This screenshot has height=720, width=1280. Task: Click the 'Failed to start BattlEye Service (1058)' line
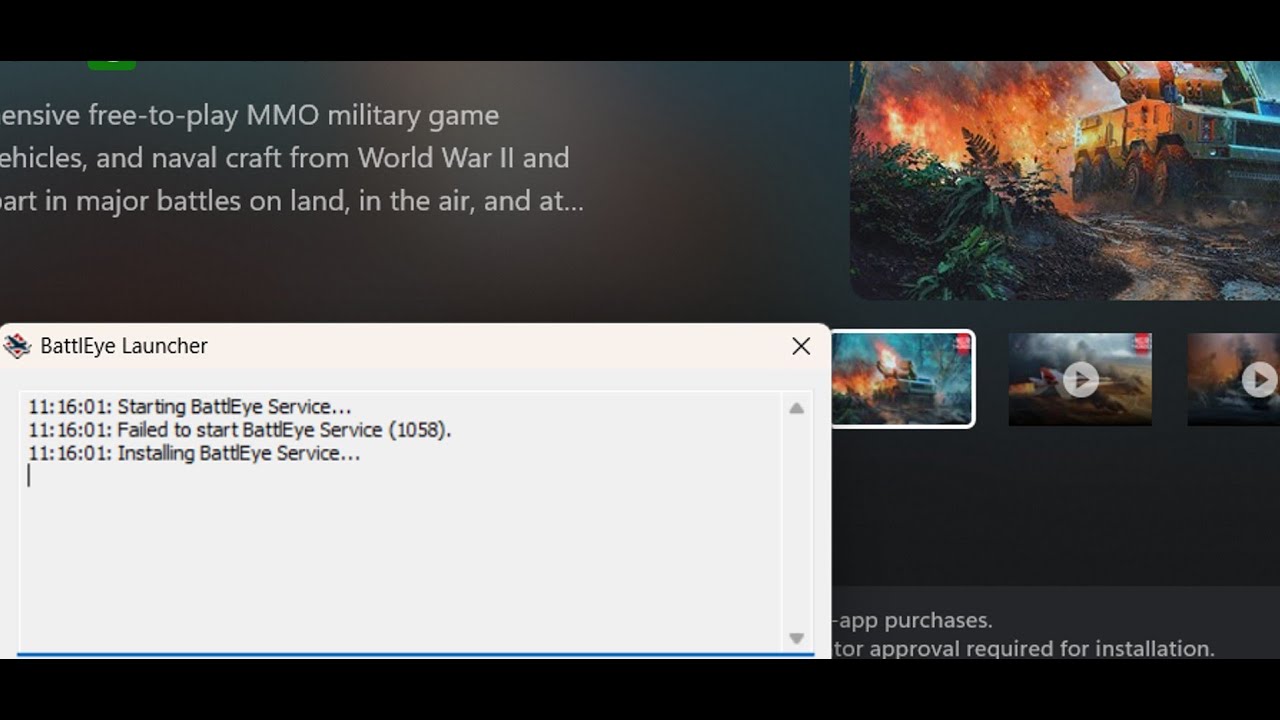coord(240,430)
